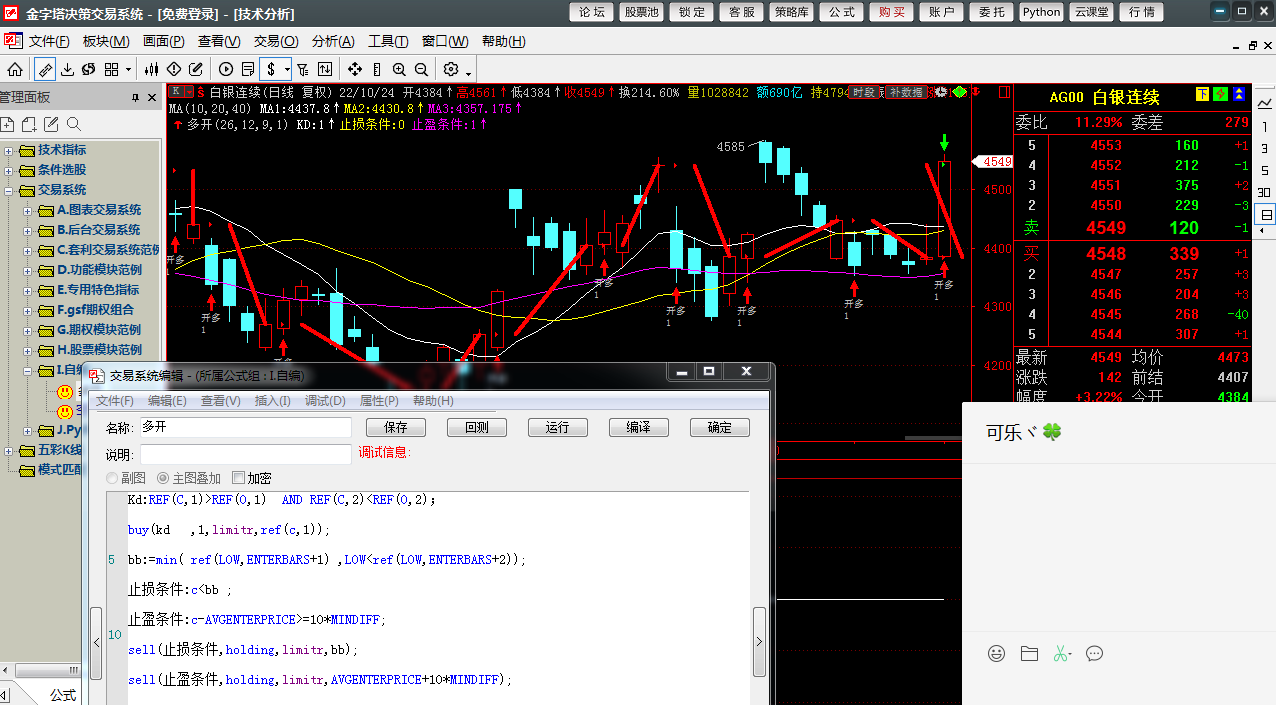
Task: Open the home icon in the toolbar
Action: click(15, 69)
